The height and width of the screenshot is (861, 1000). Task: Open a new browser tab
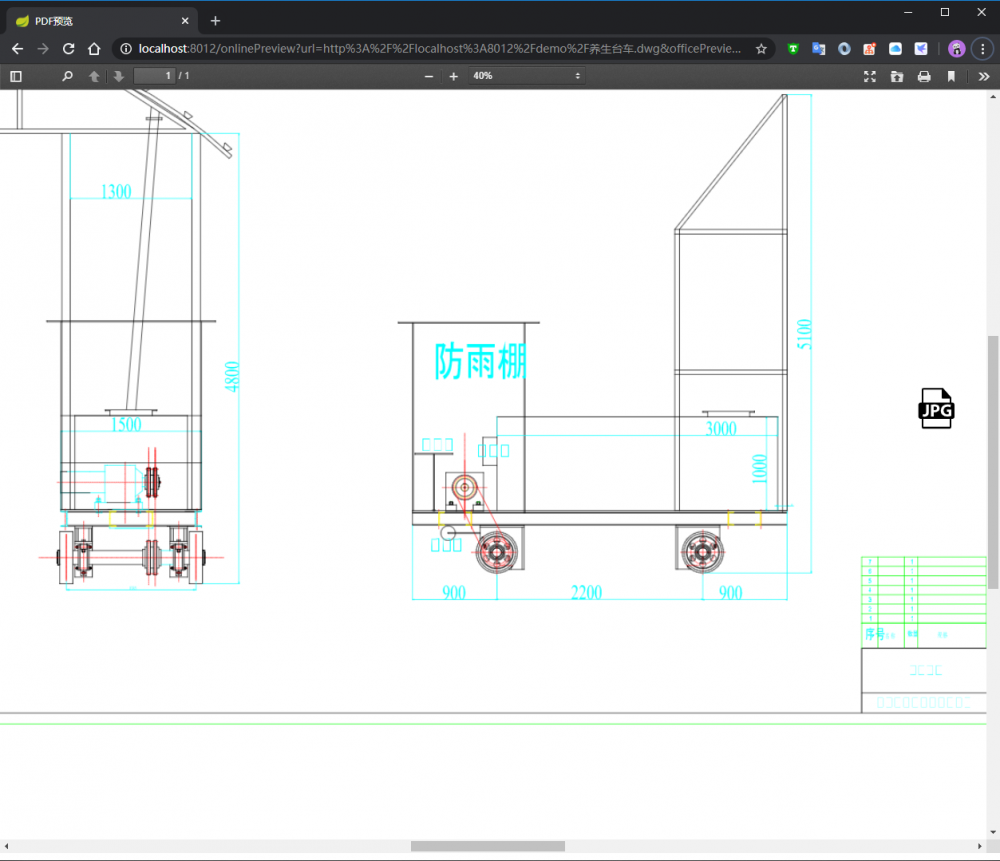pyautogui.click(x=215, y=21)
